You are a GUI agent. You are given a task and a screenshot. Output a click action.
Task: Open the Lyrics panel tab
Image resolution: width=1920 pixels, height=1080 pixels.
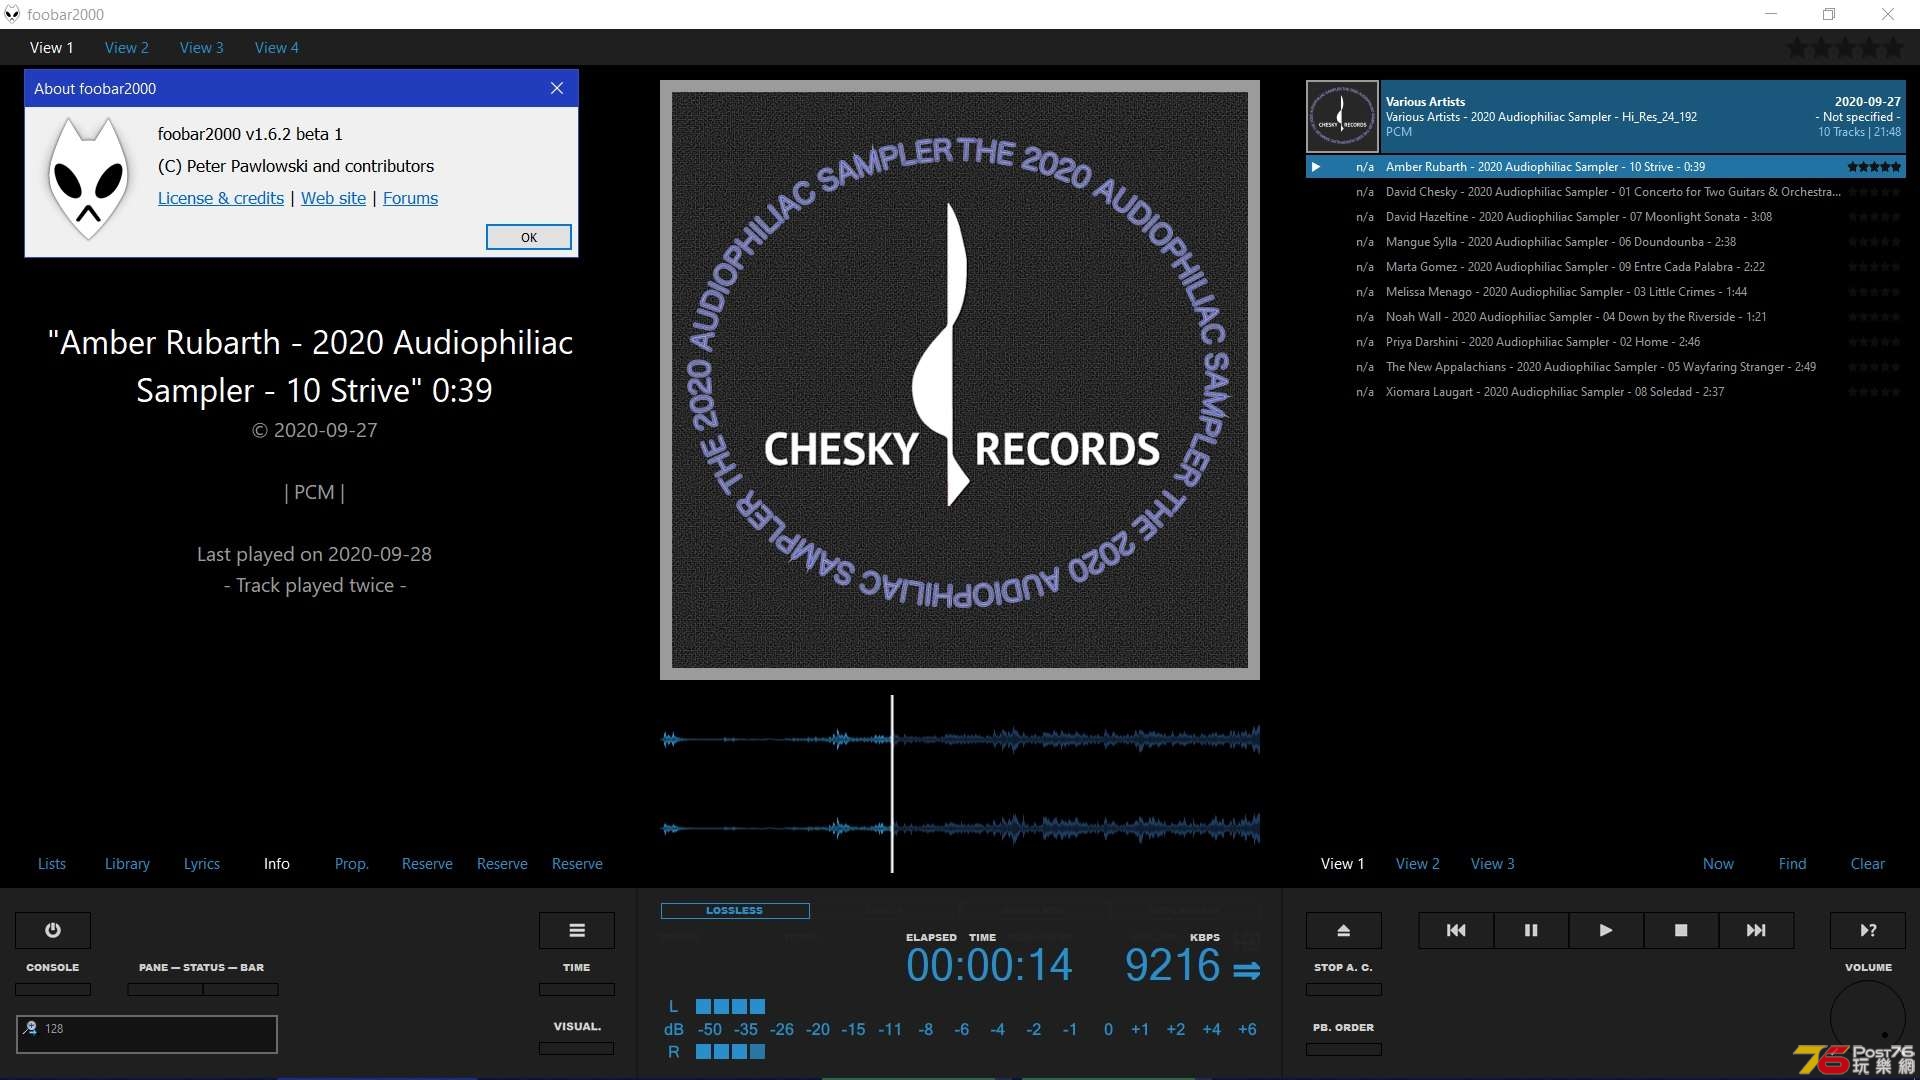point(201,863)
